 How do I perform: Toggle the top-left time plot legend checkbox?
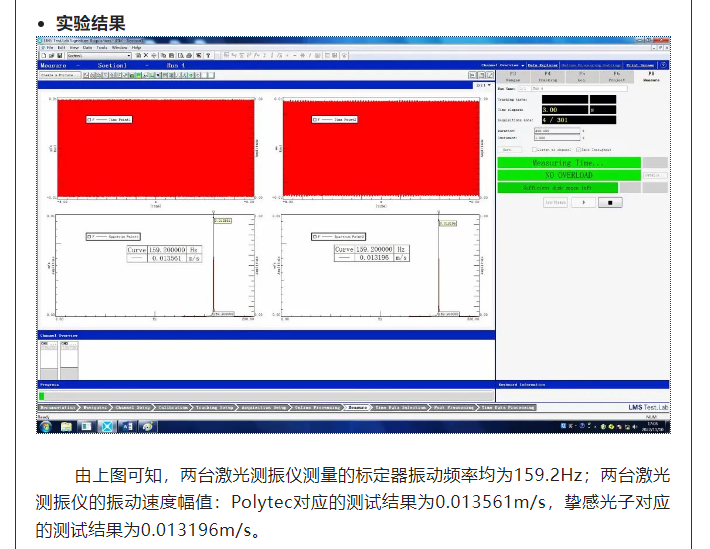pyautogui.click(x=89, y=120)
